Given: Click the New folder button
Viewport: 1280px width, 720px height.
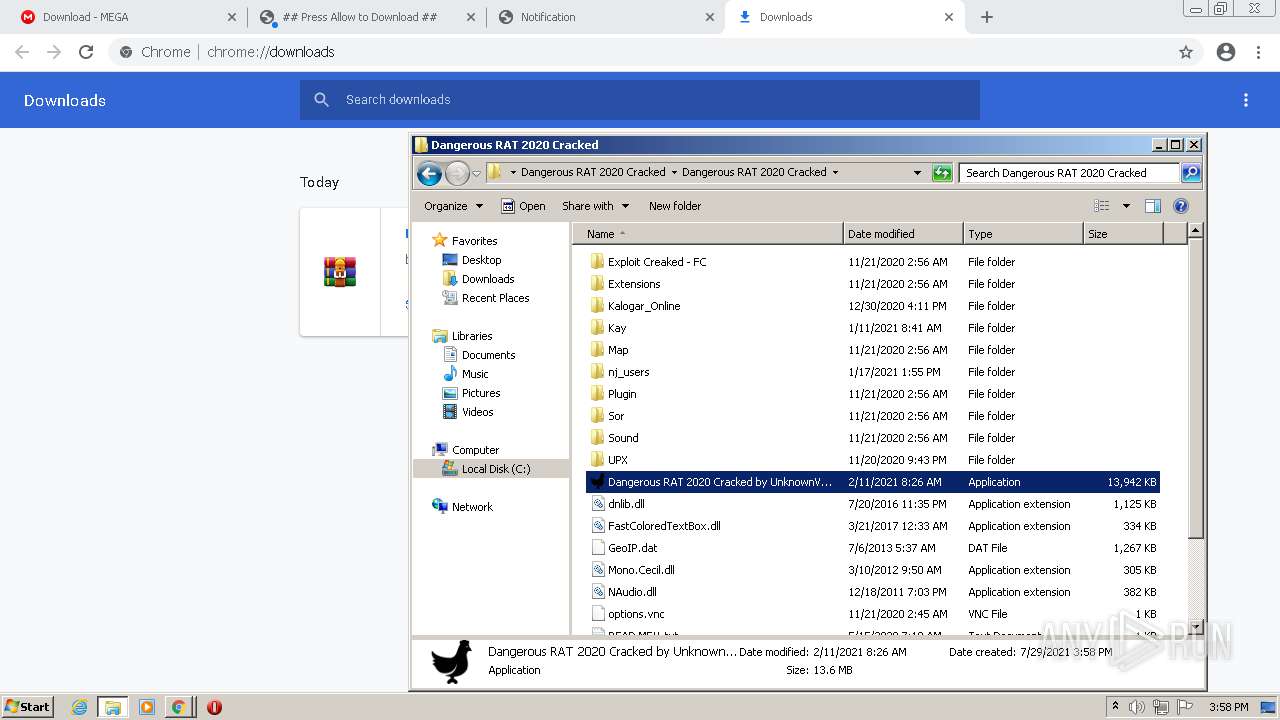Looking at the screenshot, I should tap(675, 206).
